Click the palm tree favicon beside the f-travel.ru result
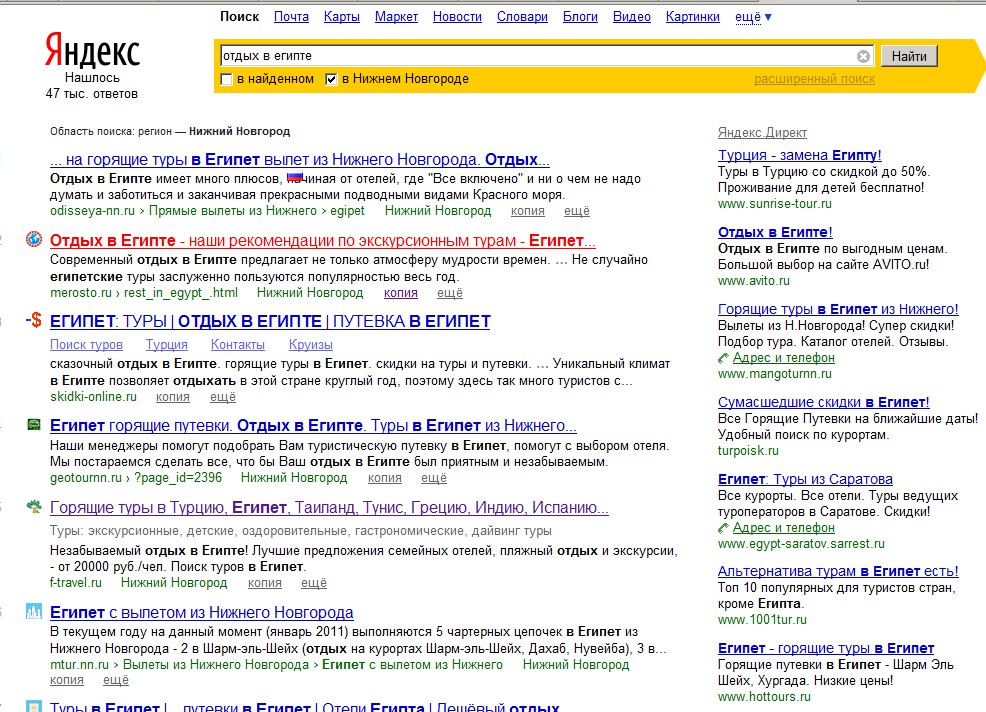 pyautogui.click(x=34, y=506)
